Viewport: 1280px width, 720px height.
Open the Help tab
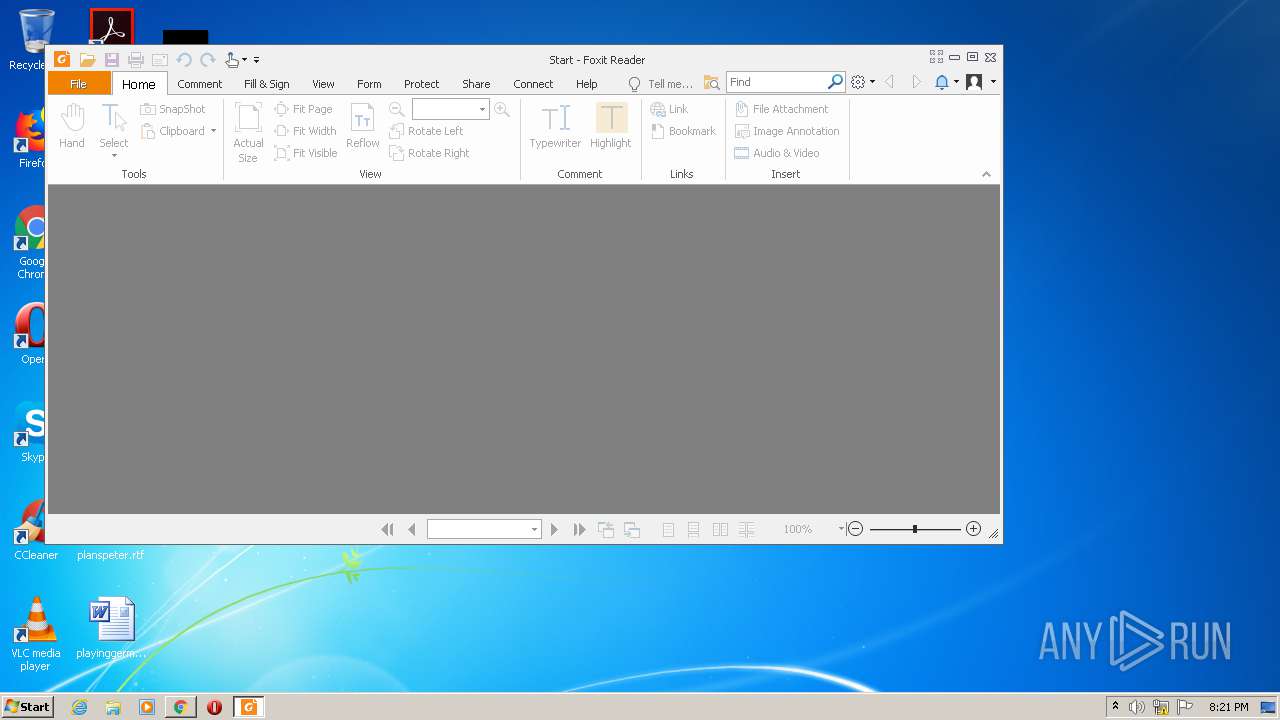coord(587,84)
